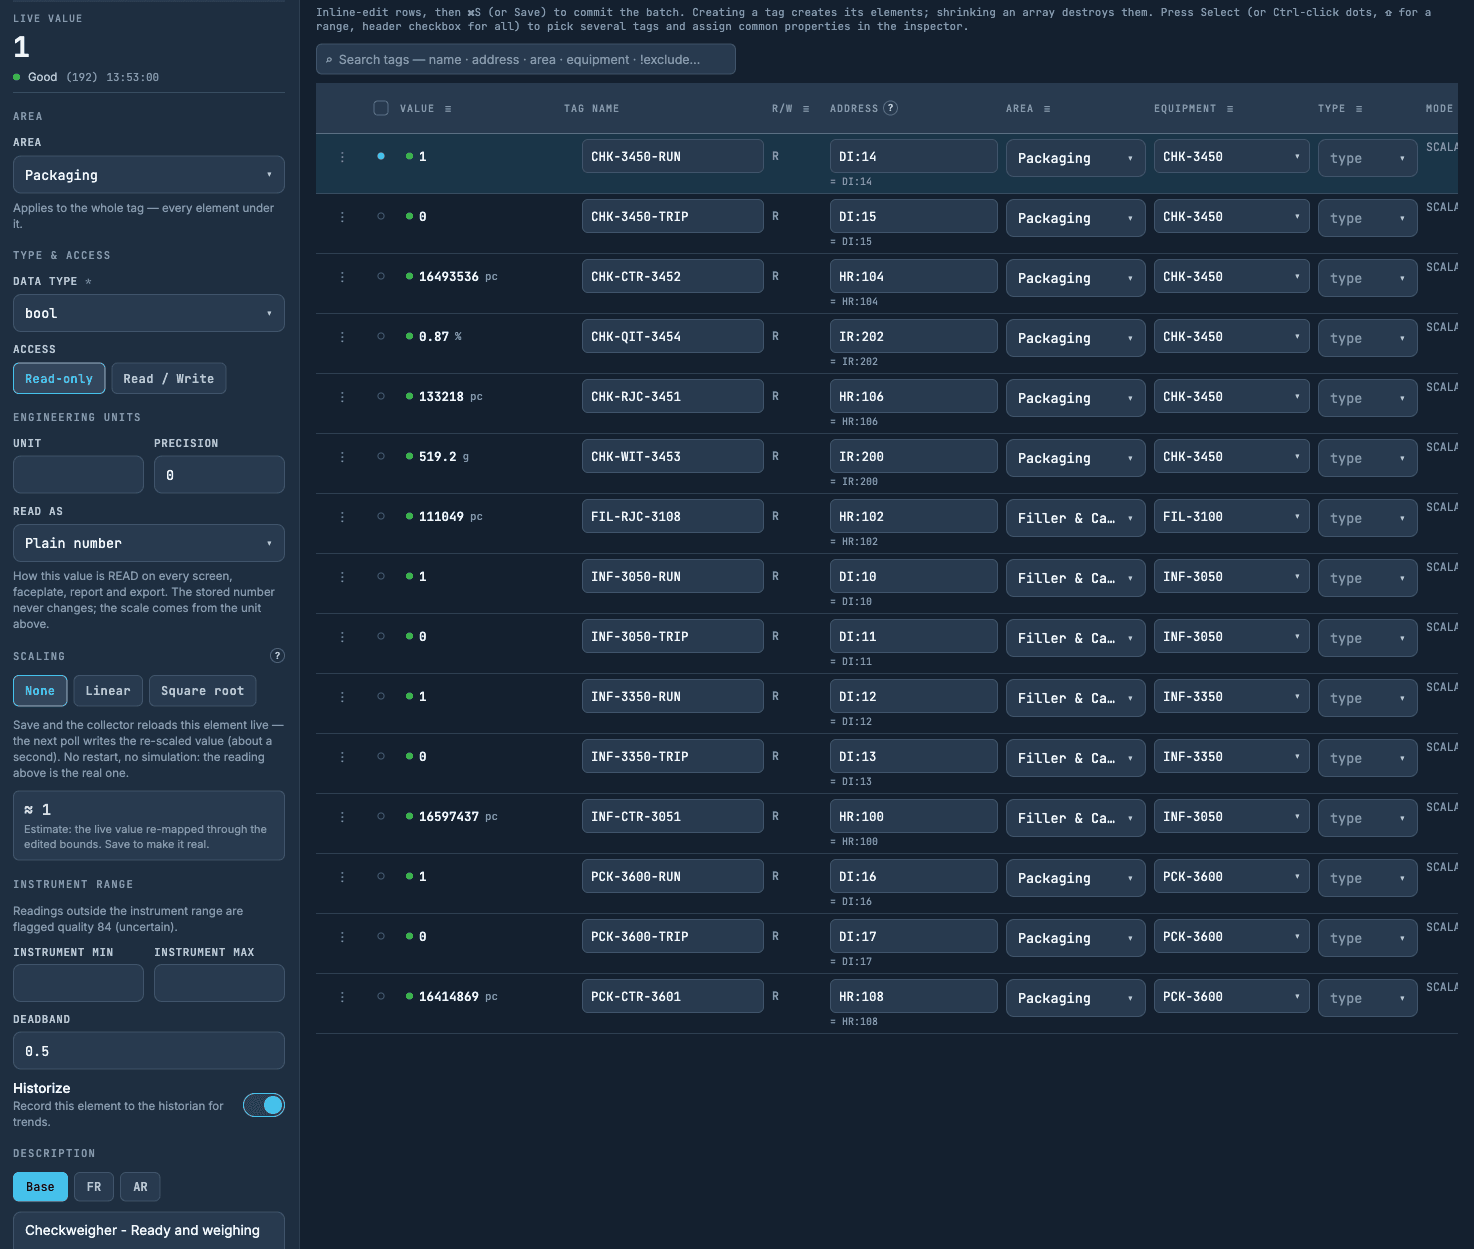This screenshot has width=1474, height=1249.
Task: Open the TYPE column filter icon
Action: pyautogui.click(x=1359, y=109)
